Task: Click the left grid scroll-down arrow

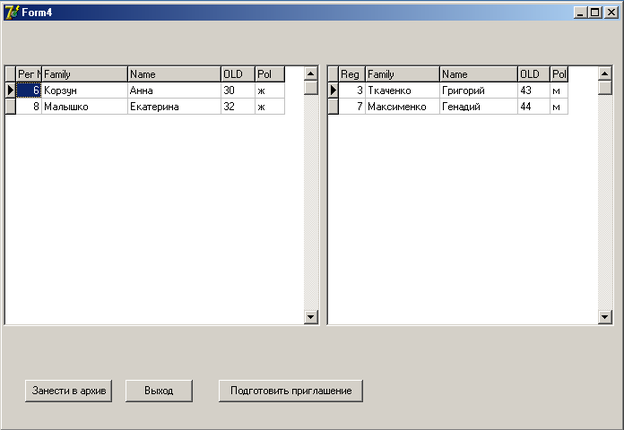Action: (310, 317)
